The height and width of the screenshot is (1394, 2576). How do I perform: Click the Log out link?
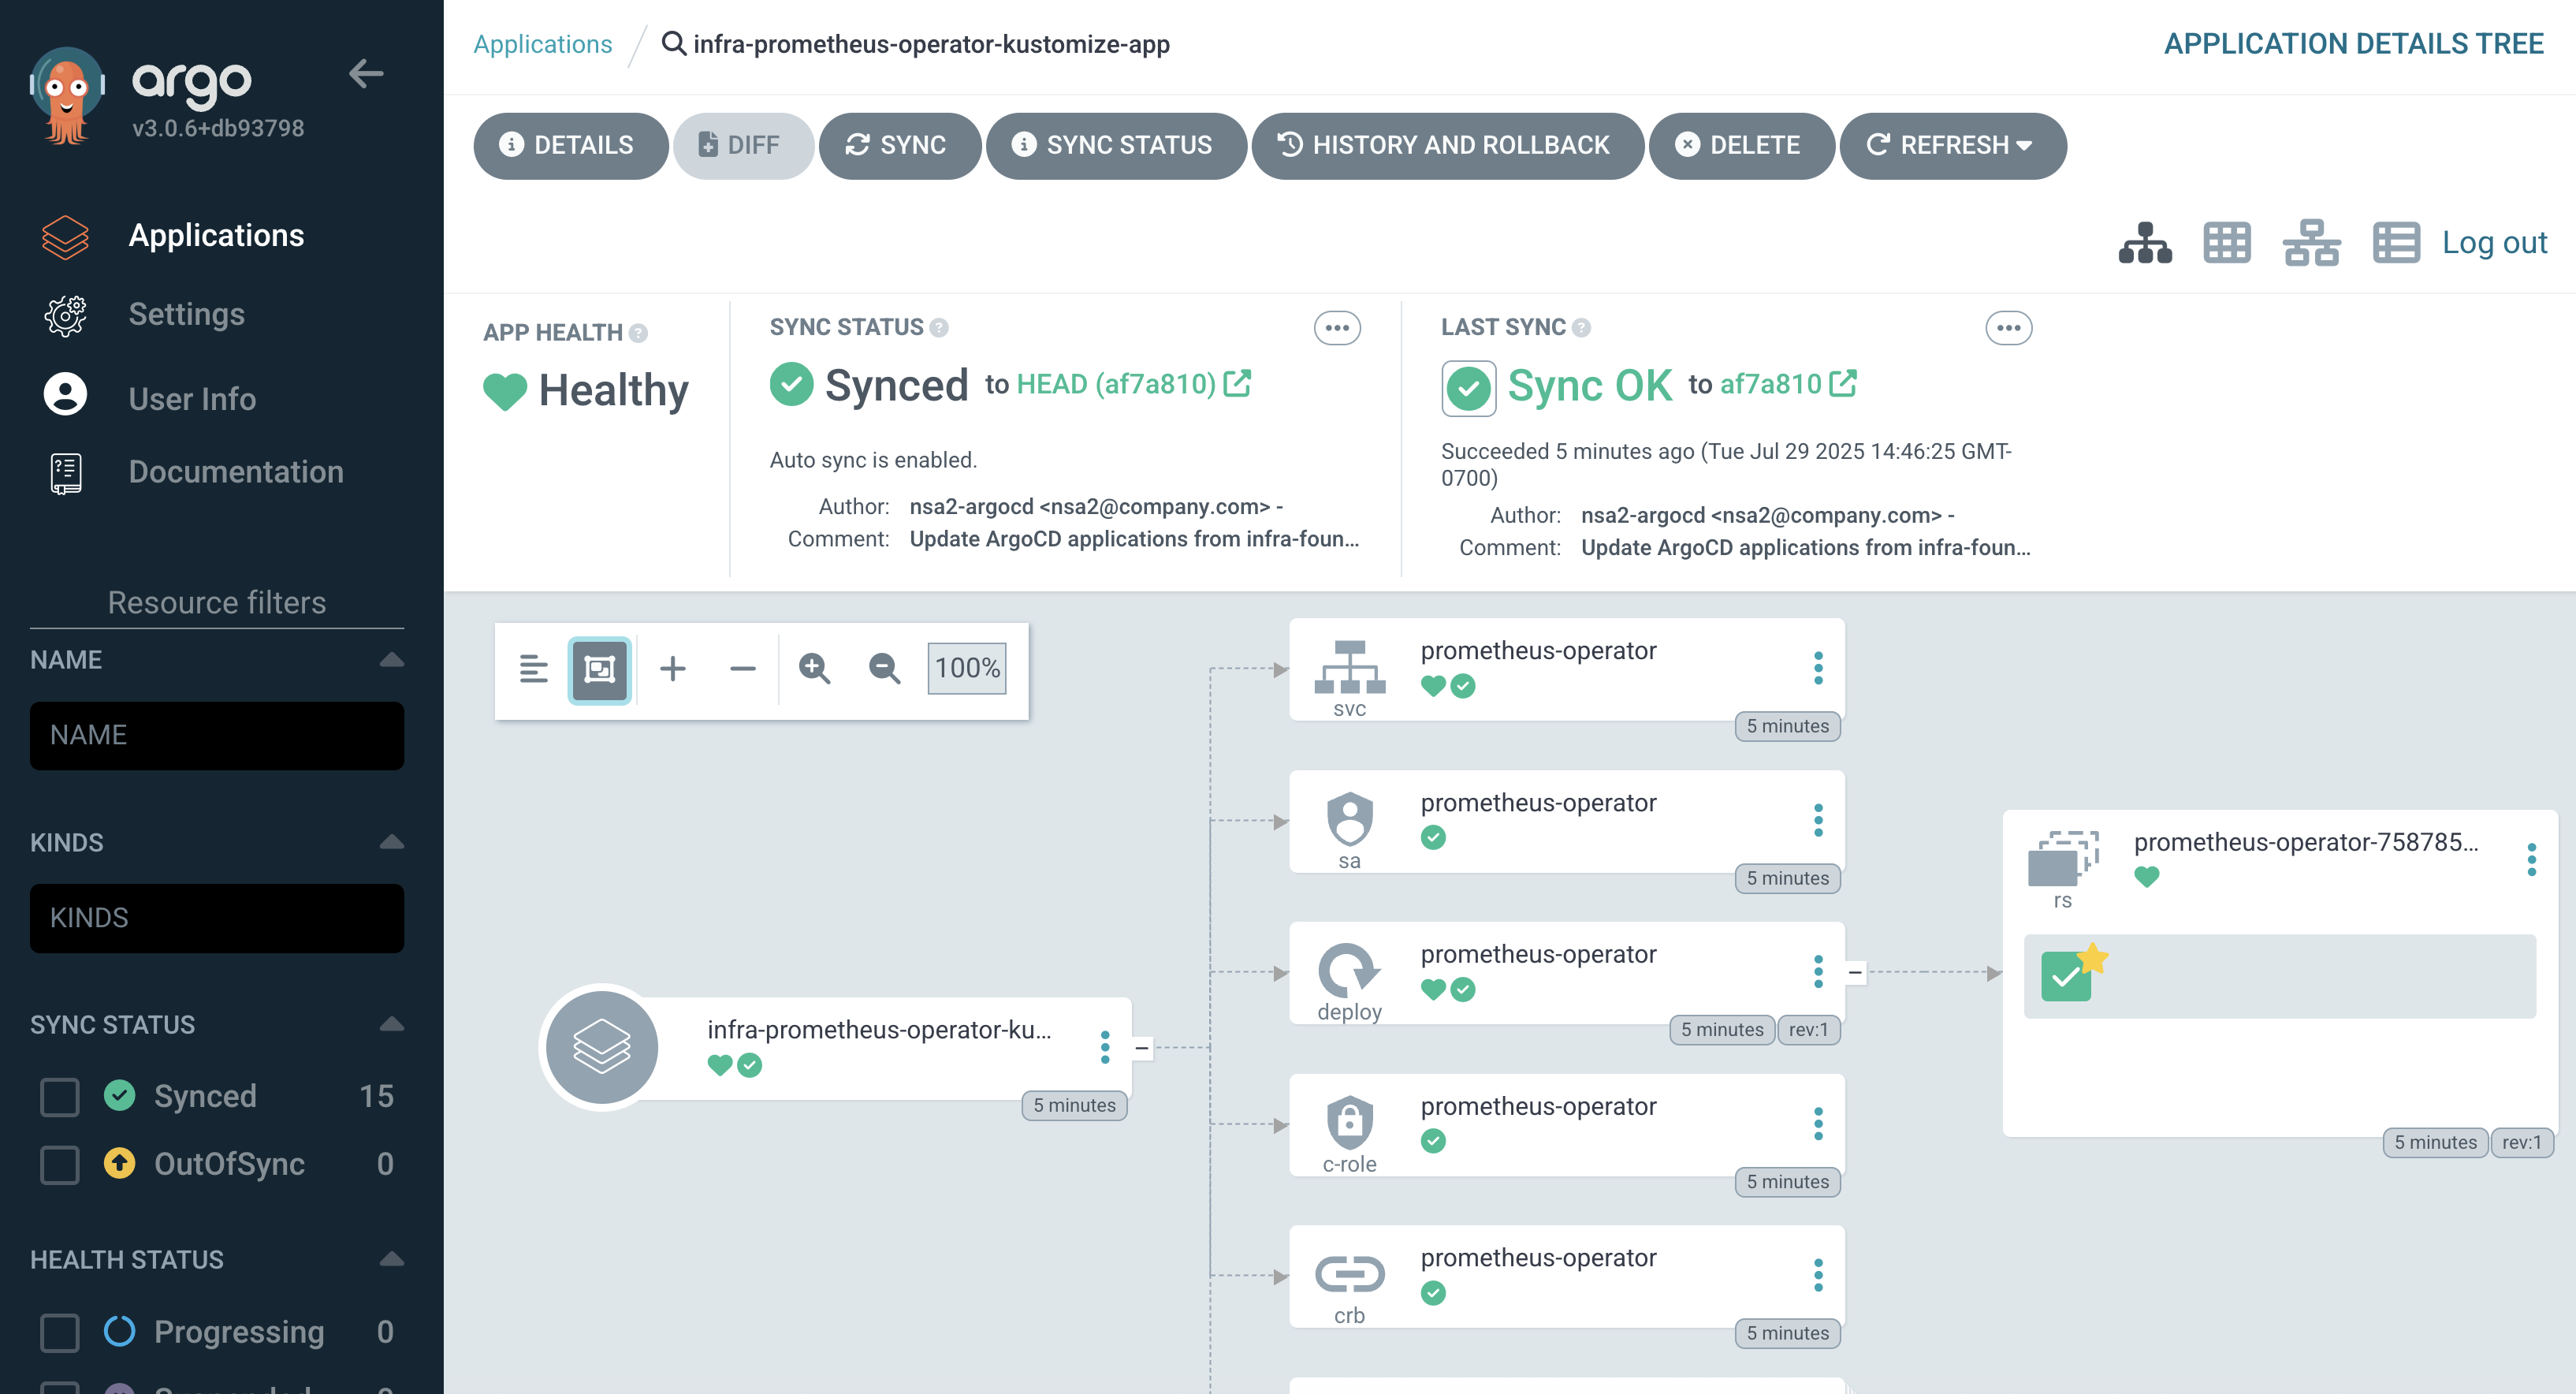pos(2494,243)
